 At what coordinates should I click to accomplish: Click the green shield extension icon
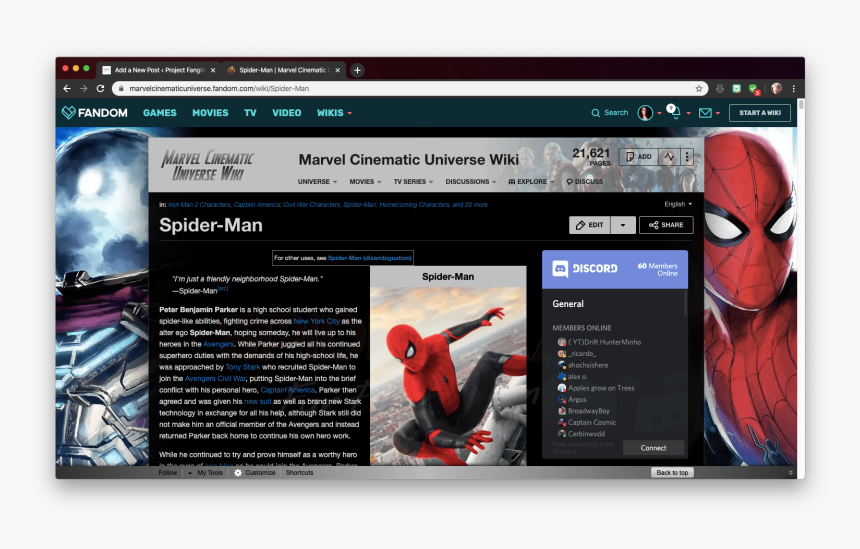tap(737, 88)
